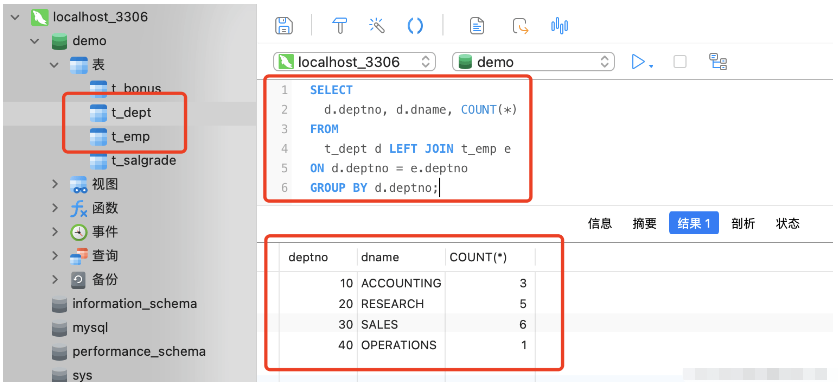Click the 查询 query icon
This screenshot has width=838, height=382.
79,256
